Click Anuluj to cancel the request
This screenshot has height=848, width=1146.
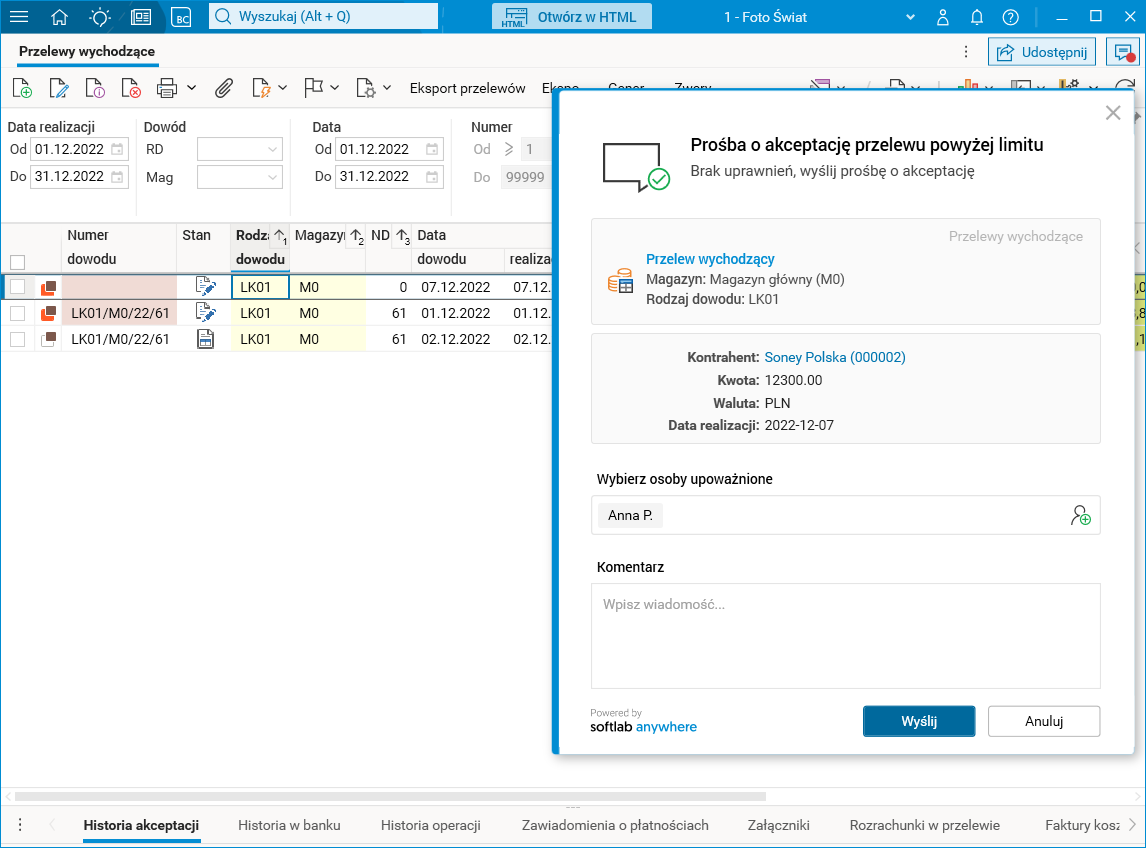(1044, 721)
